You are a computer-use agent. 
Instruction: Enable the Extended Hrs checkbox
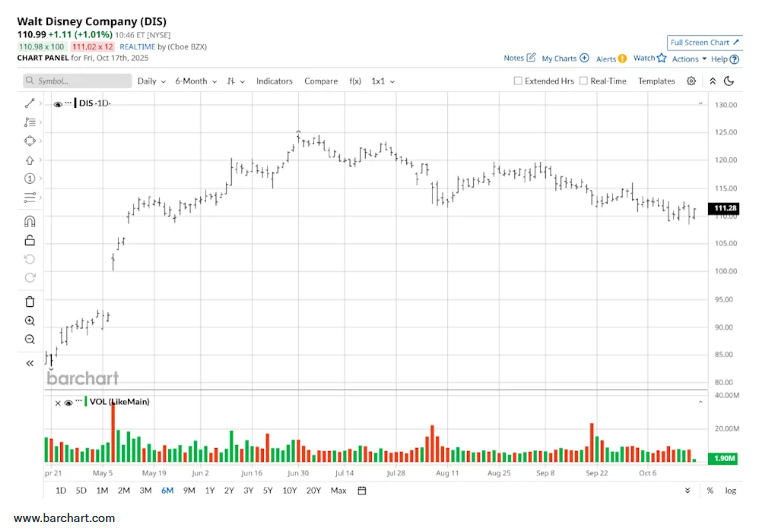[518, 81]
